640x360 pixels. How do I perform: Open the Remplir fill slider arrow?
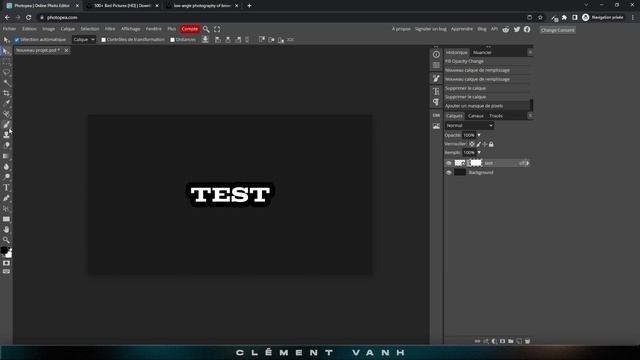click(x=479, y=153)
